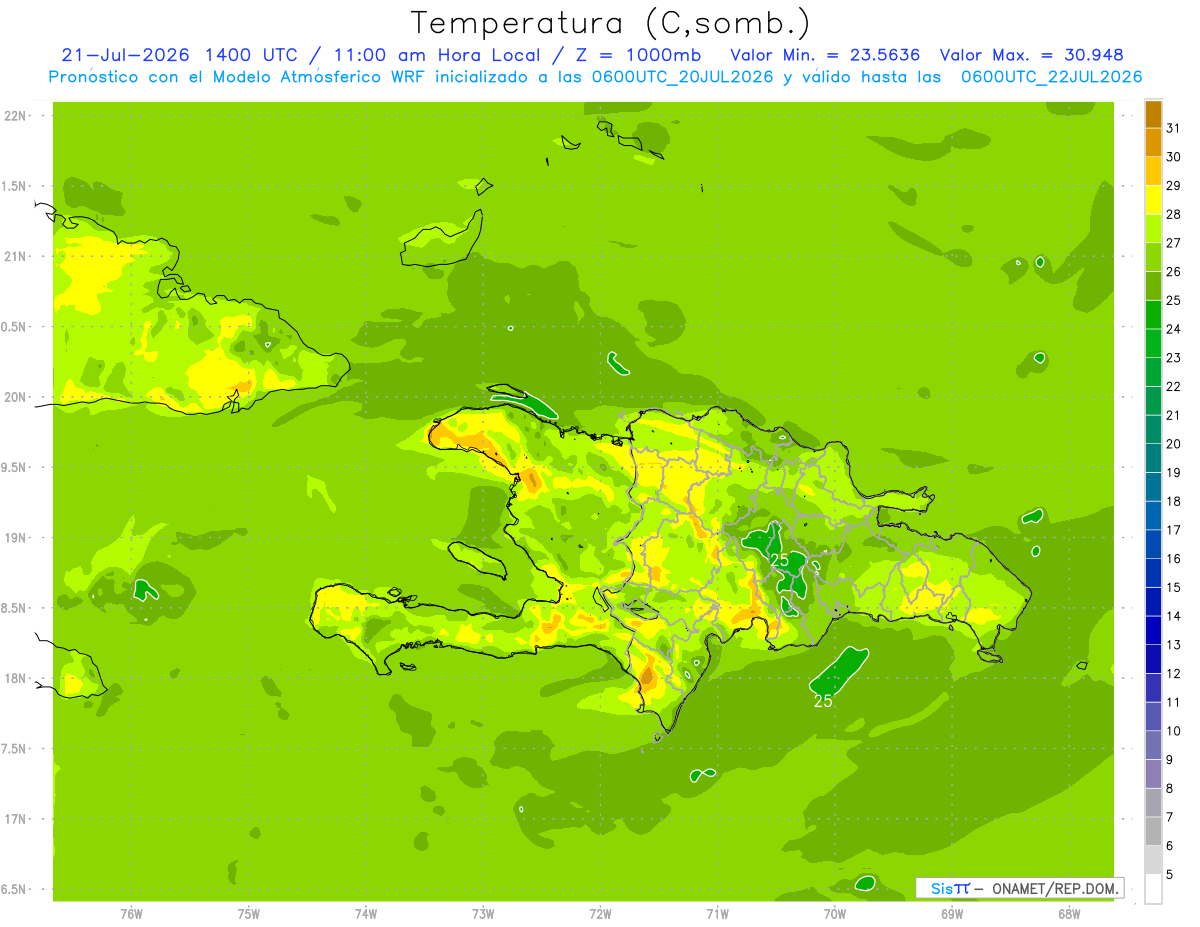Screen dimensions: 1200x927
Task: Click the legend value 28
Action: [x=1173, y=214]
